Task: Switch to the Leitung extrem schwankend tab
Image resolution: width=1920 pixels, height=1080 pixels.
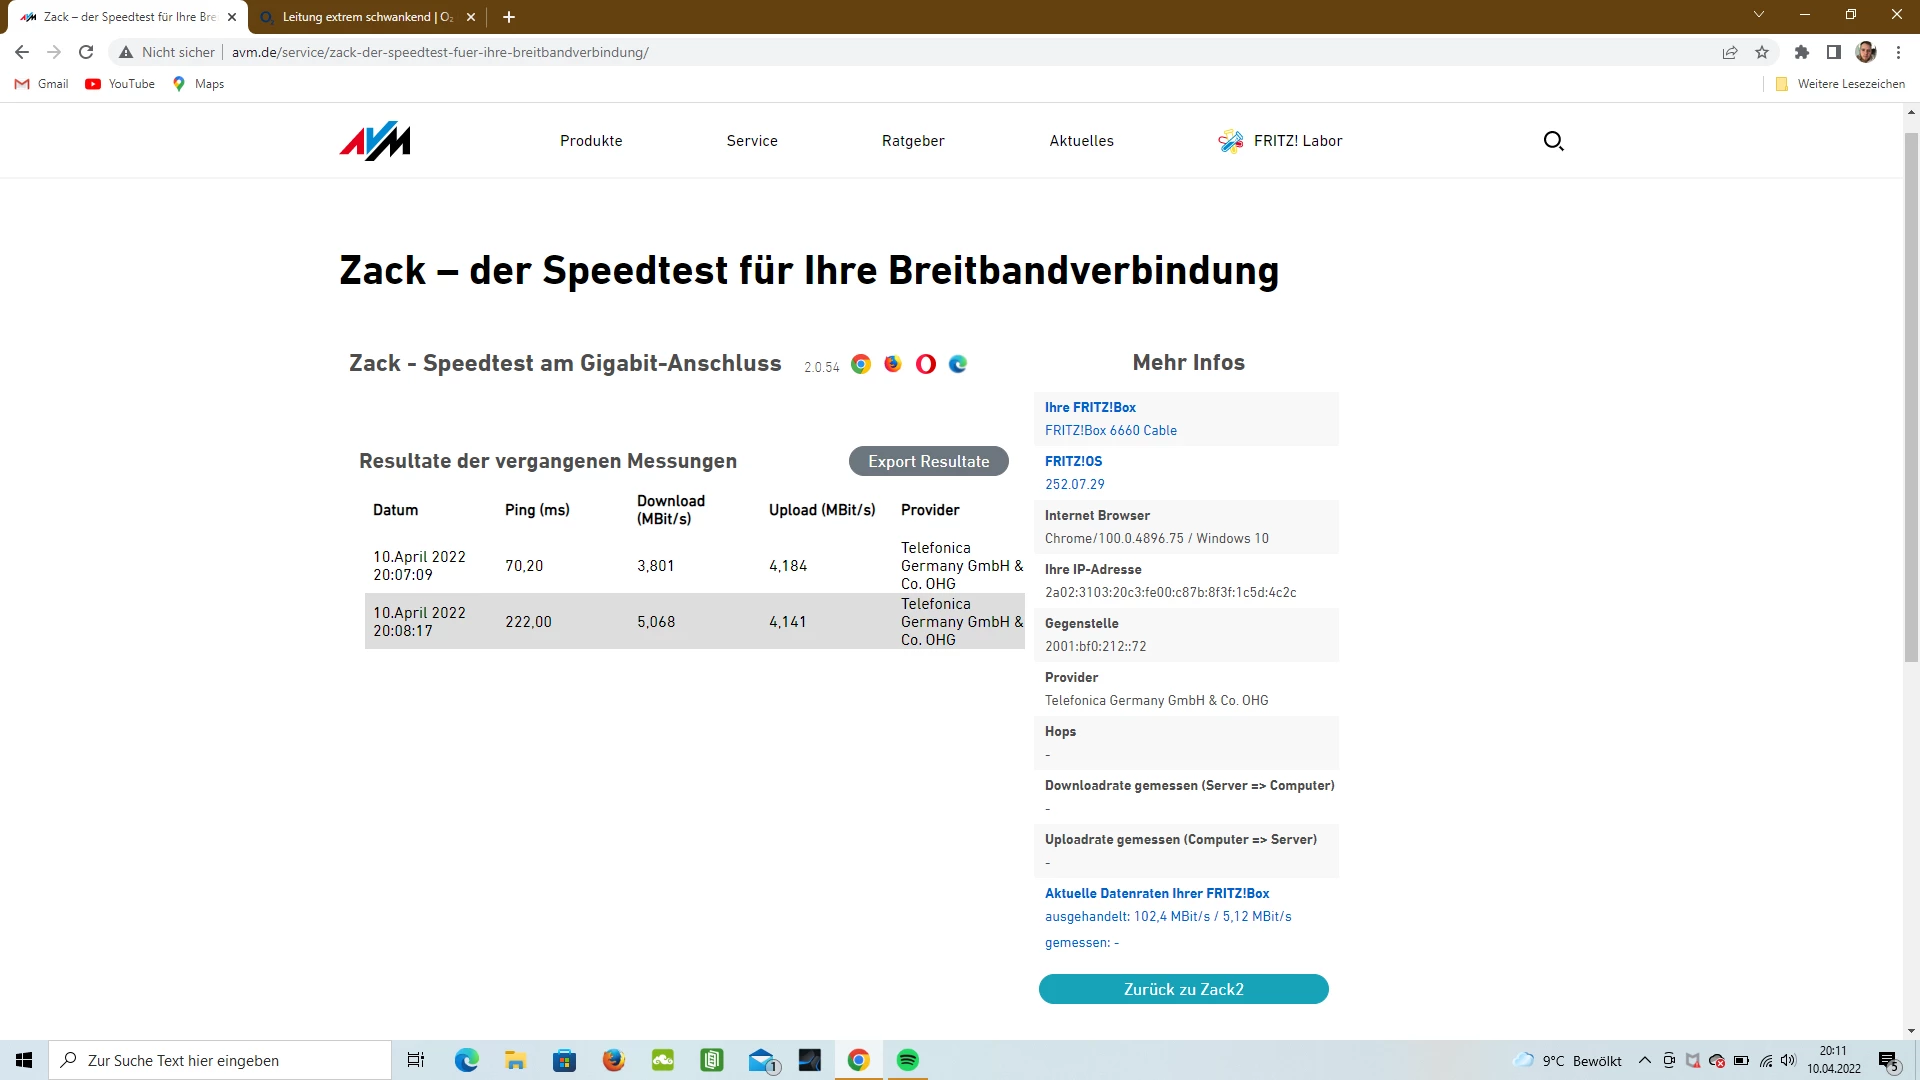Action: click(x=367, y=17)
